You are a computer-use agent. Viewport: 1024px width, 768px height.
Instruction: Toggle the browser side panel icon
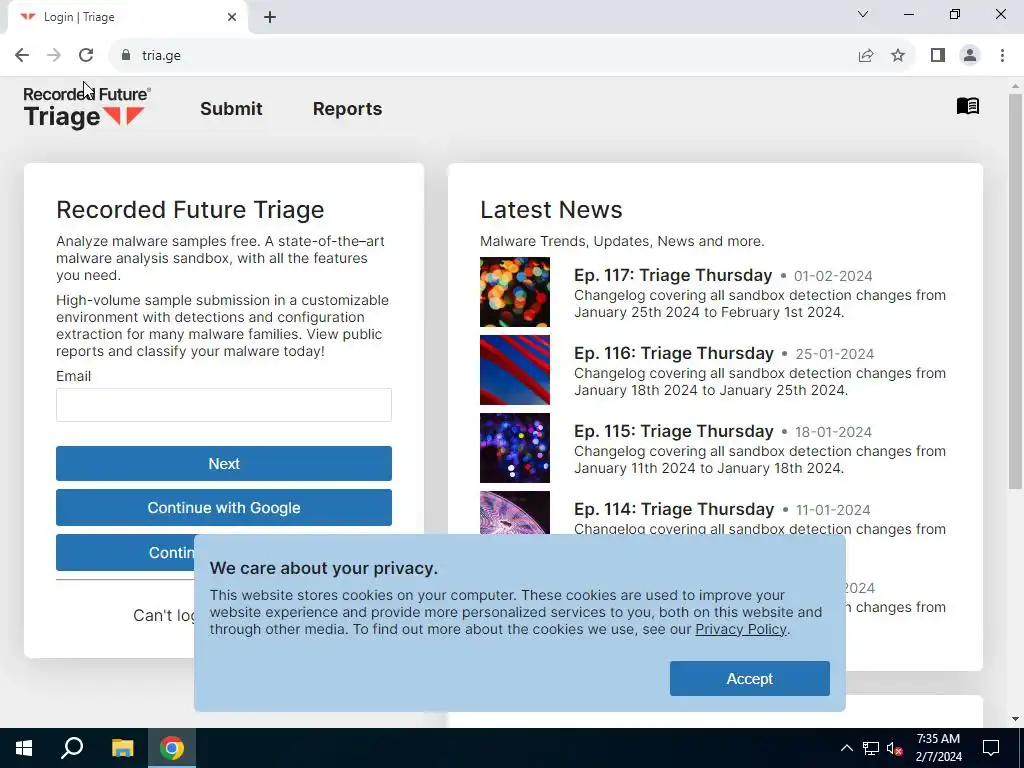pyautogui.click(x=938, y=56)
